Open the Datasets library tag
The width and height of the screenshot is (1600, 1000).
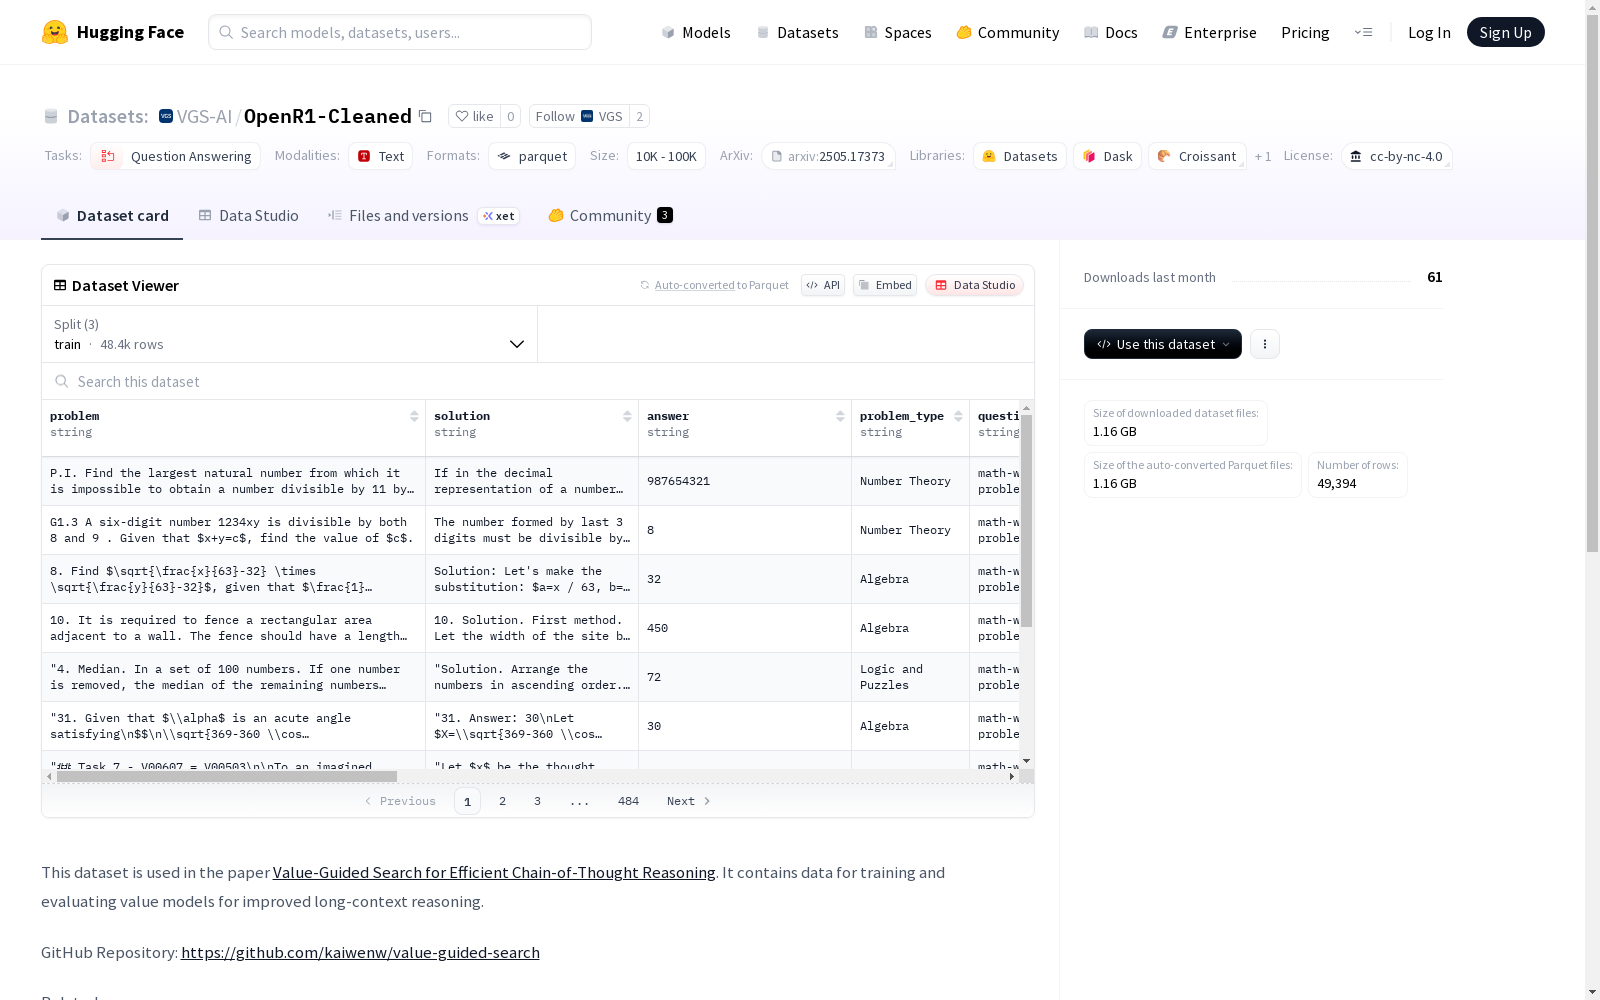point(1020,156)
